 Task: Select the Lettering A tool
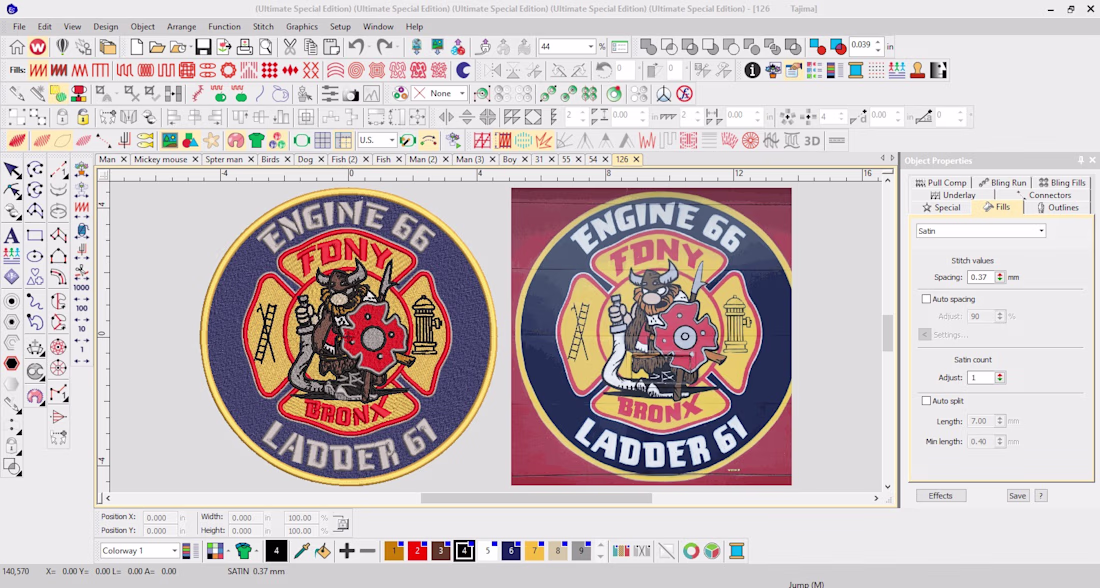(x=11, y=236)
